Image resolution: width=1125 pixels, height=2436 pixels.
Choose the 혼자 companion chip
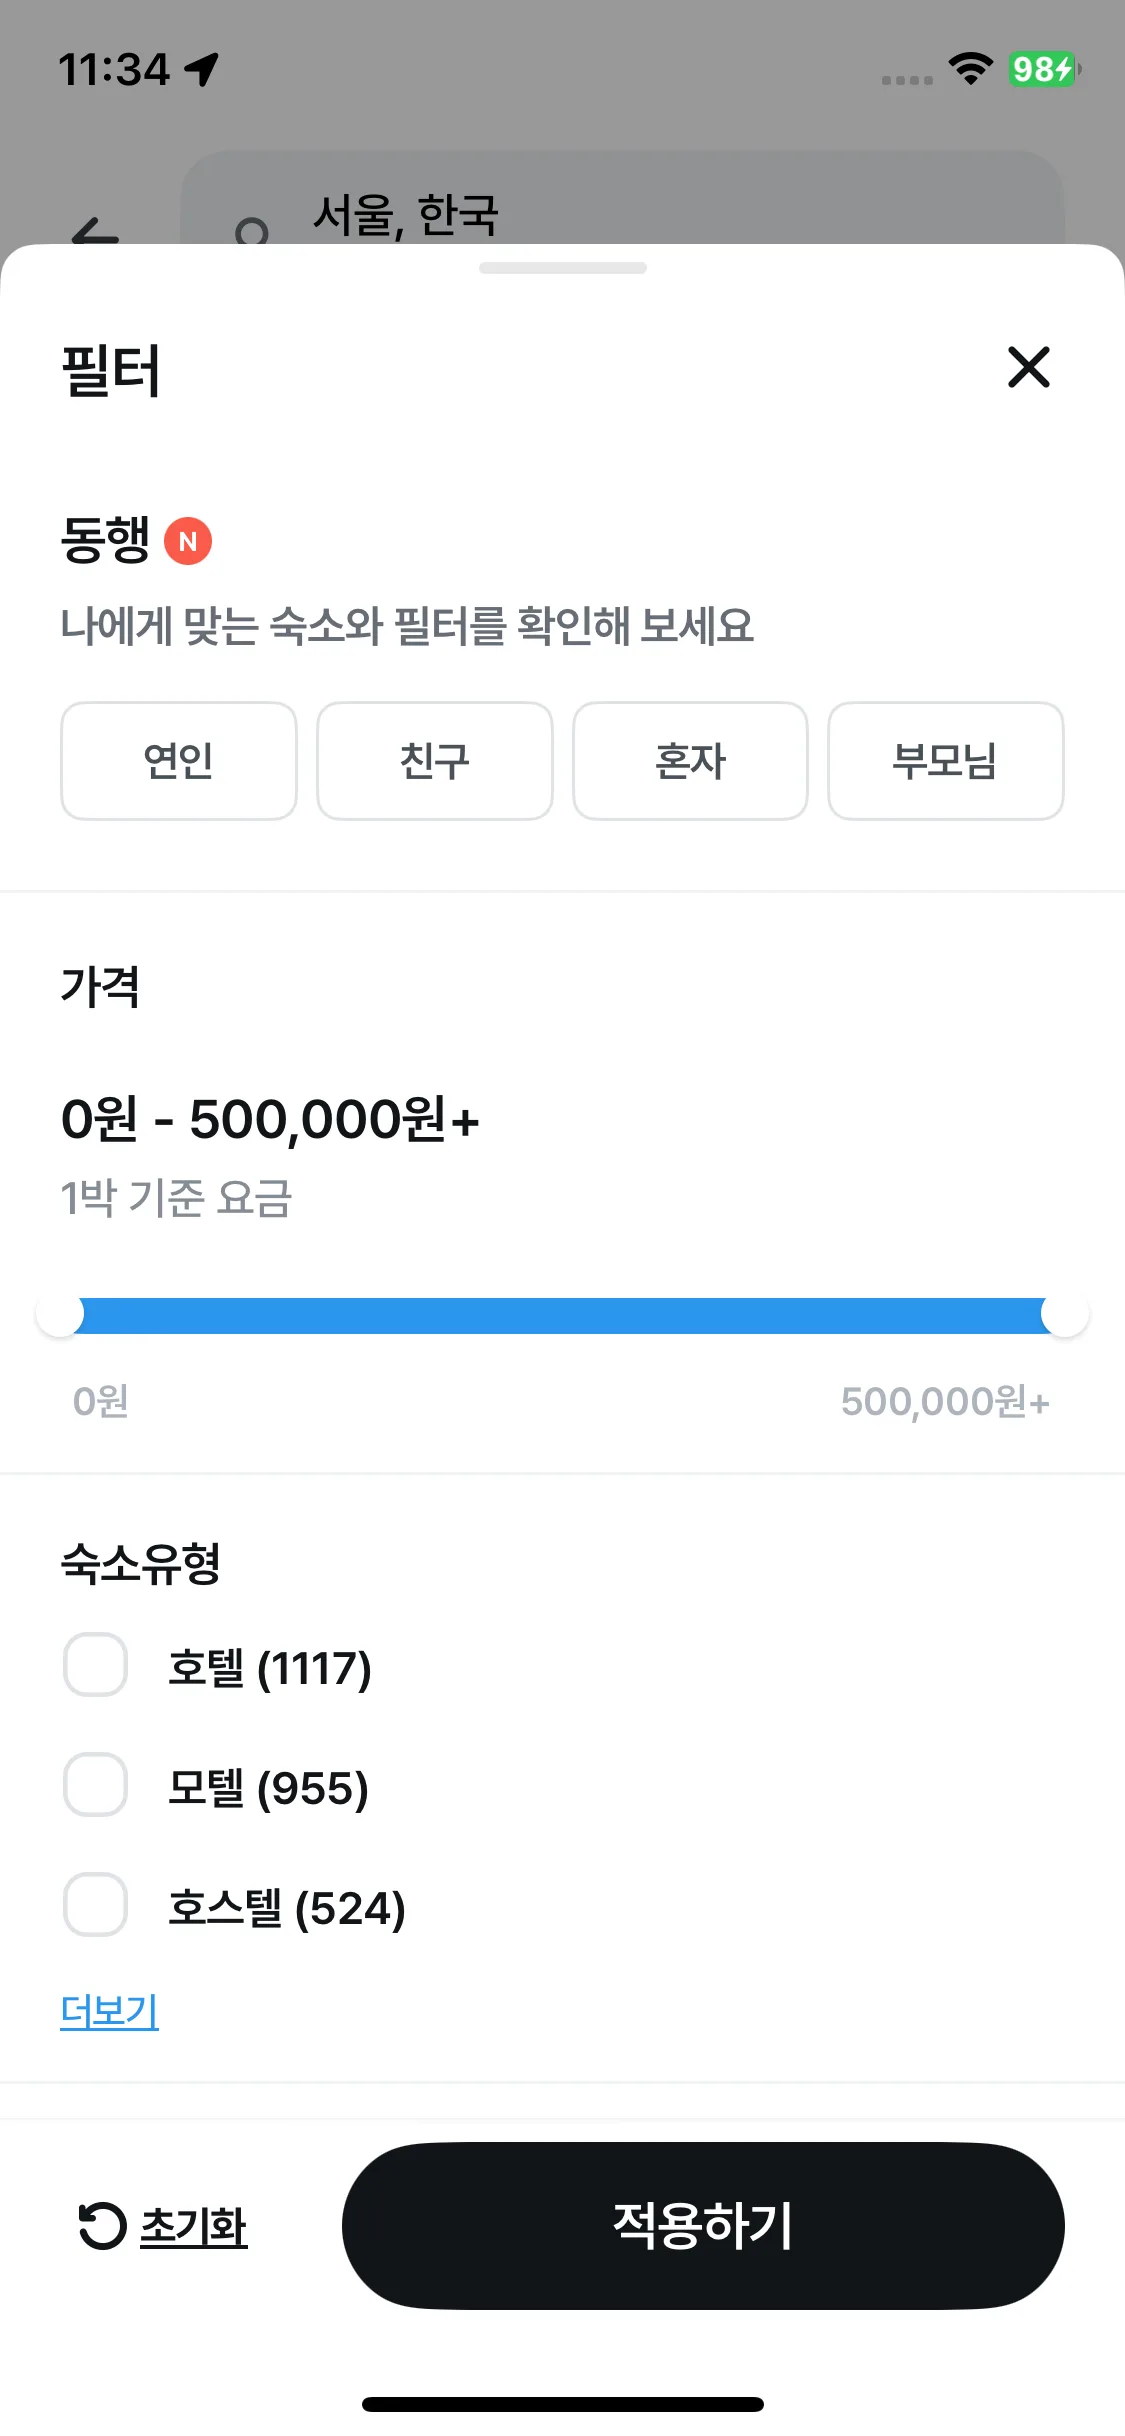click(690, 761)
